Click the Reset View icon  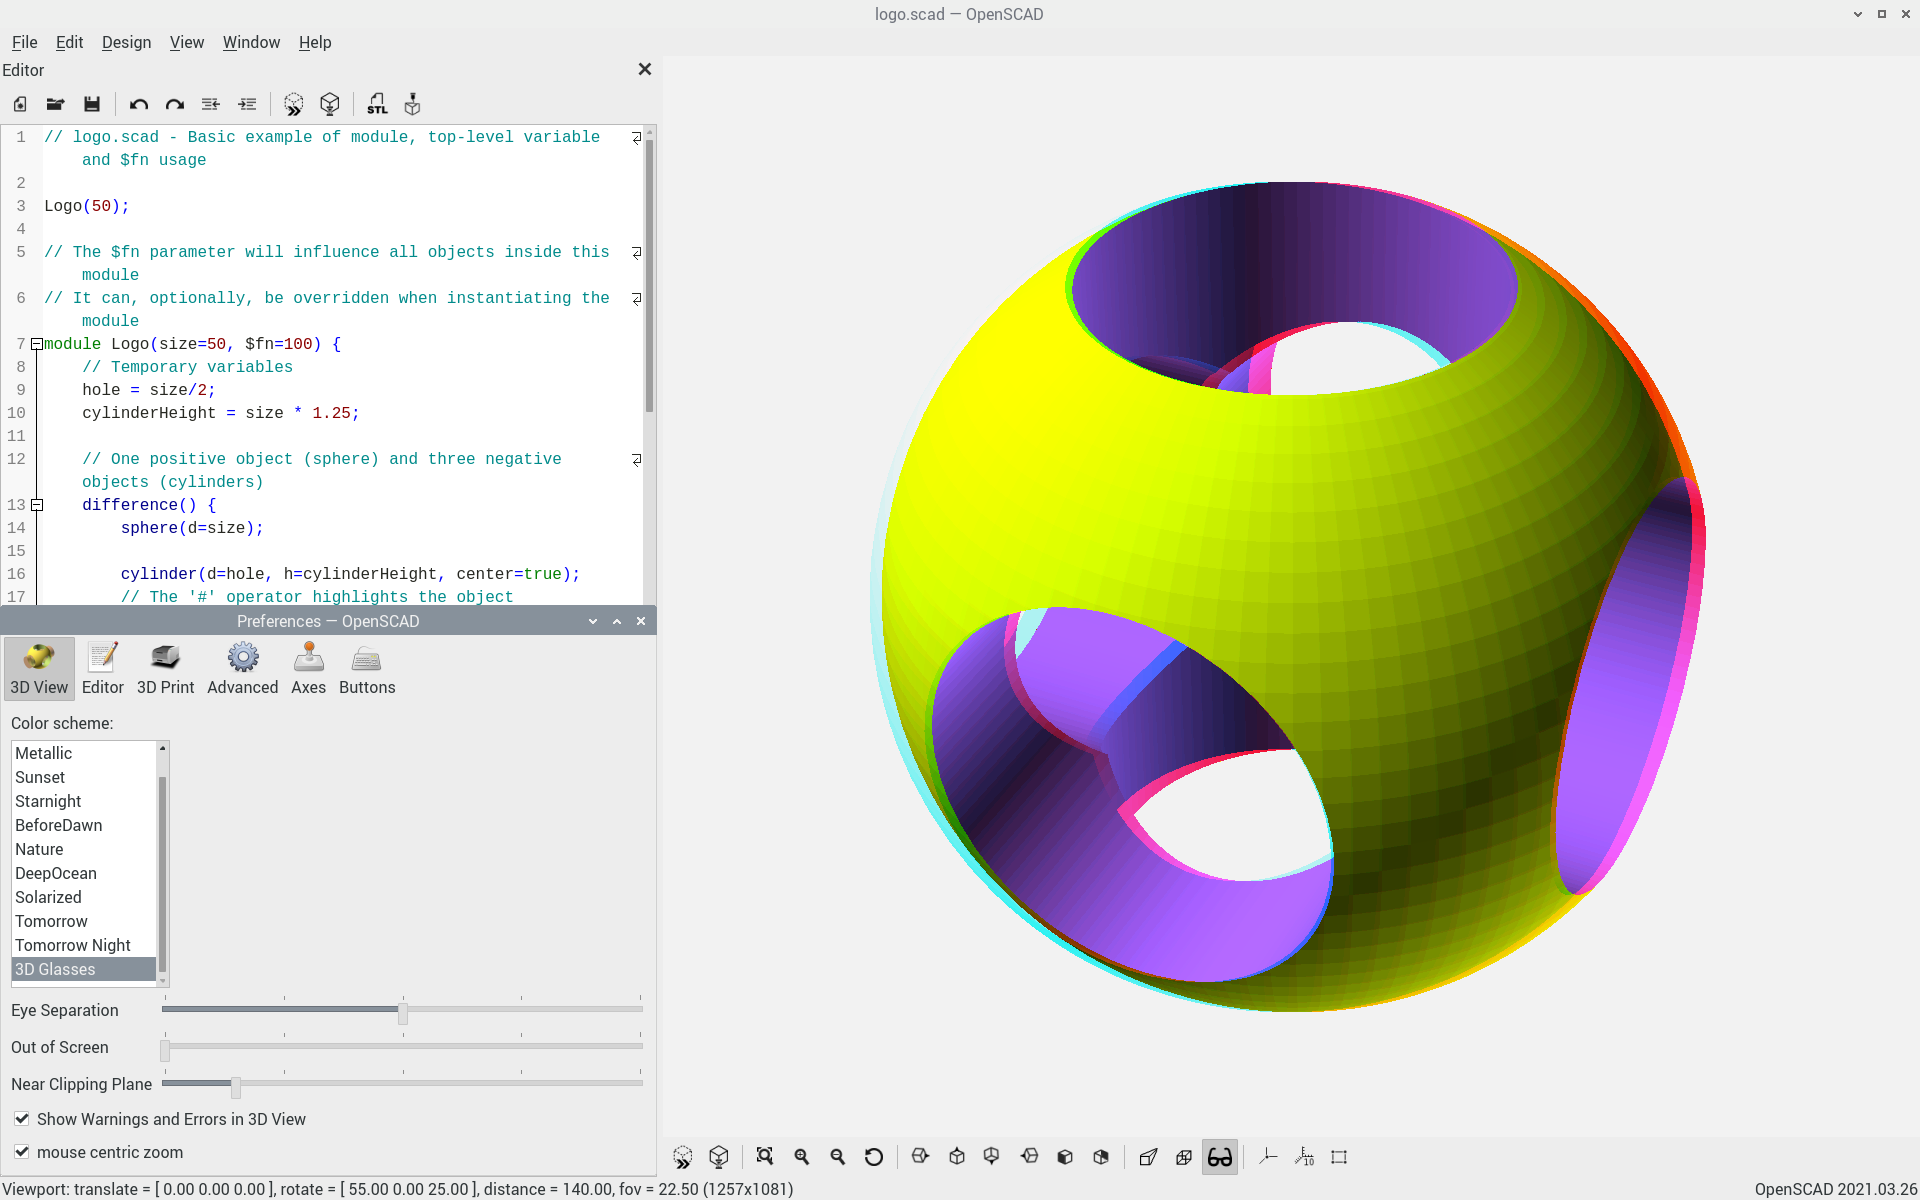pyautogui.click(x=874, y=1157)
